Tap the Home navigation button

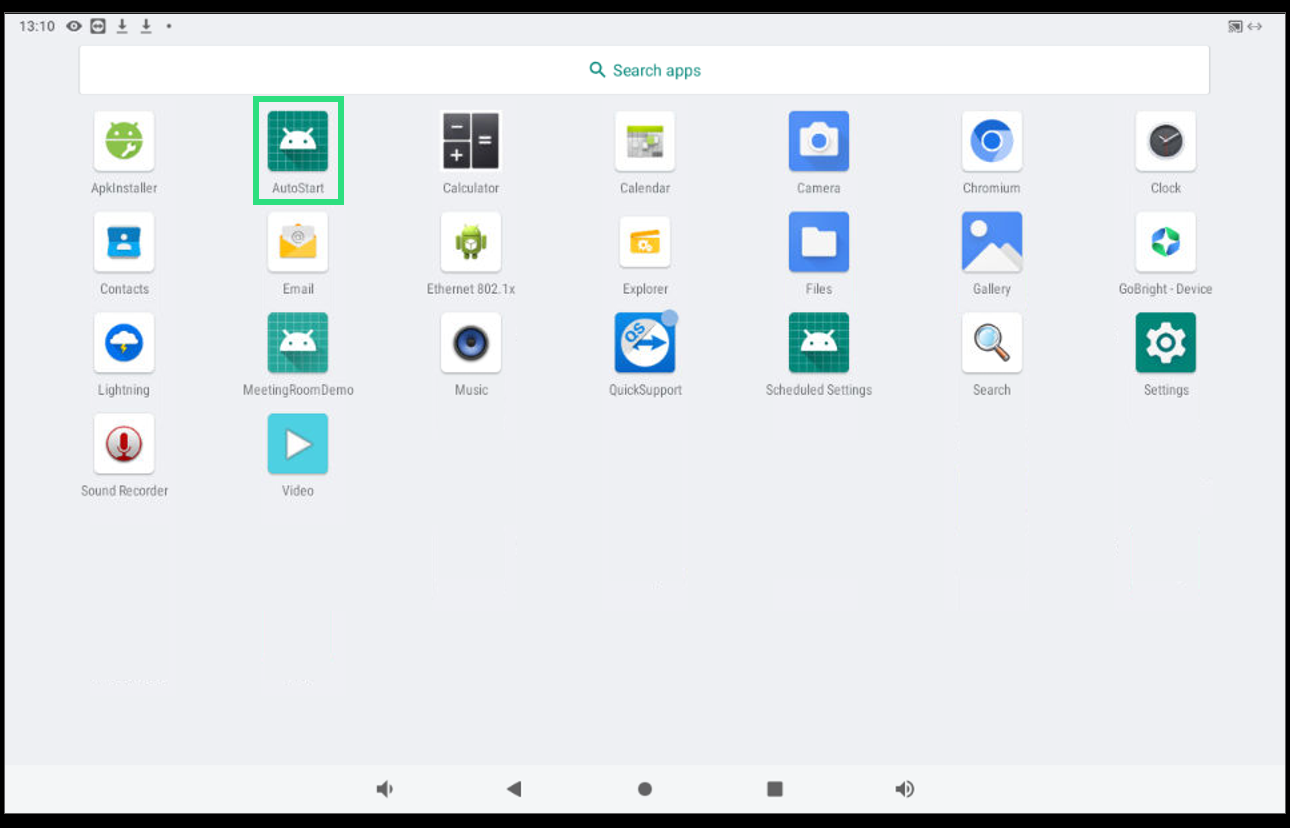coord(645,789)
